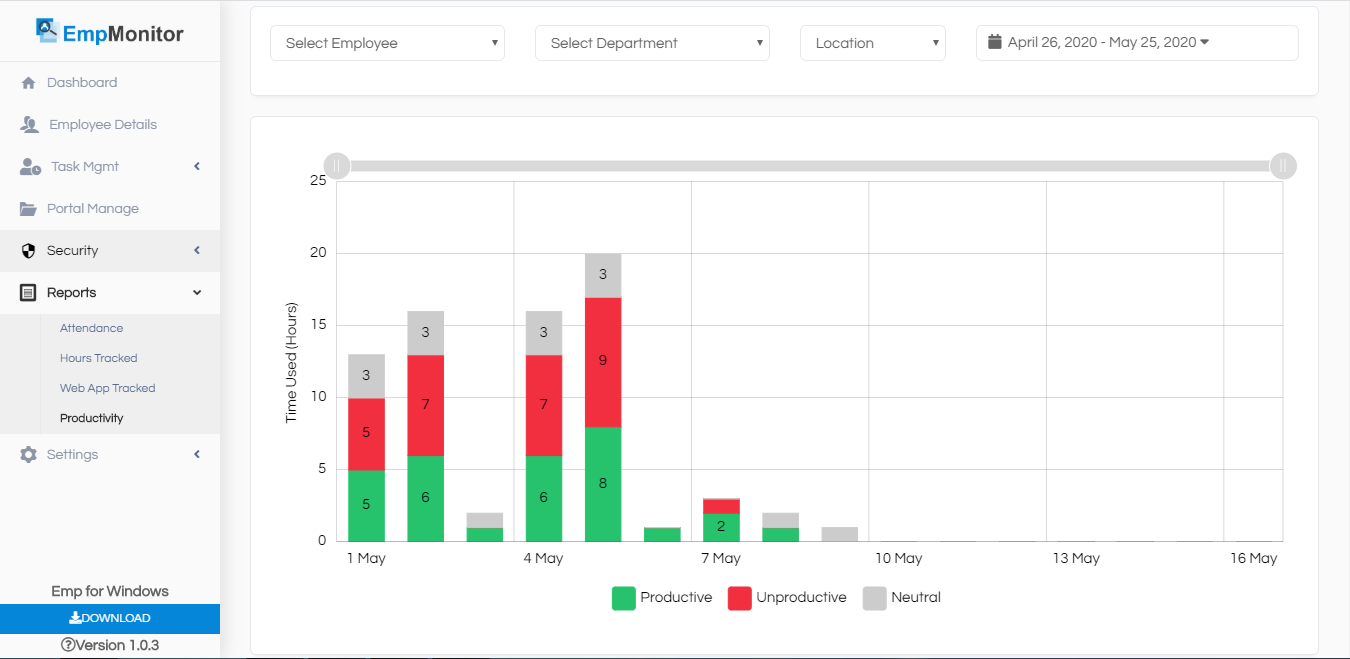This screenshot has height=659, width=1350.
Task: Click the version help question icon
Action: (68, 645)
